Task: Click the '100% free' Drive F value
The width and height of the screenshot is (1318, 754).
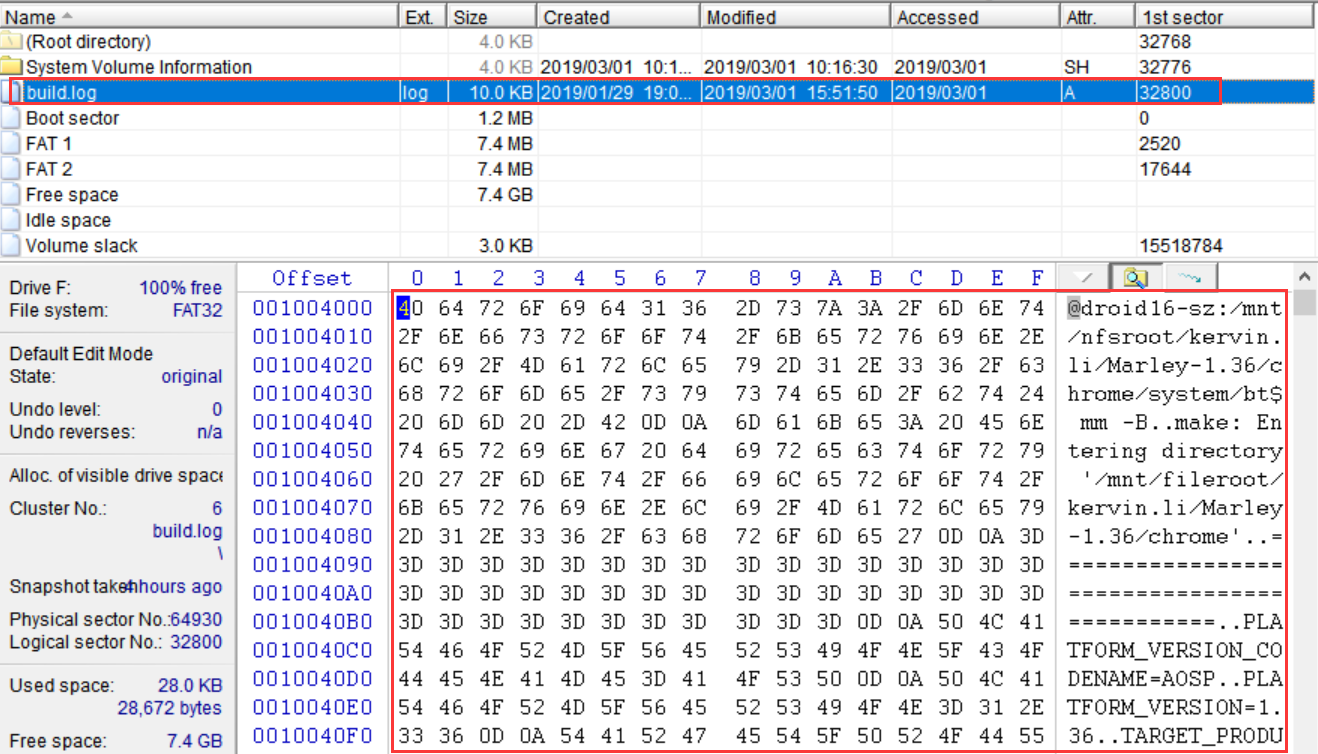Action: pyautogui.click(x=181, y=288)
